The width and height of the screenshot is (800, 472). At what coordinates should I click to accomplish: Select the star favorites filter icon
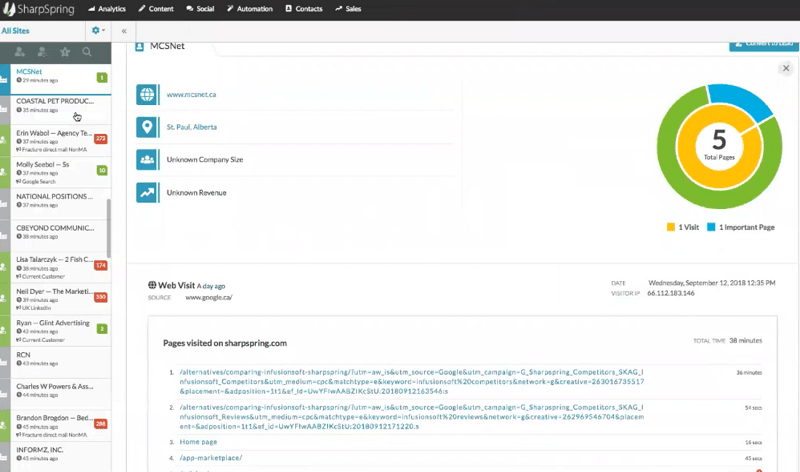click(x=65, y=51)
